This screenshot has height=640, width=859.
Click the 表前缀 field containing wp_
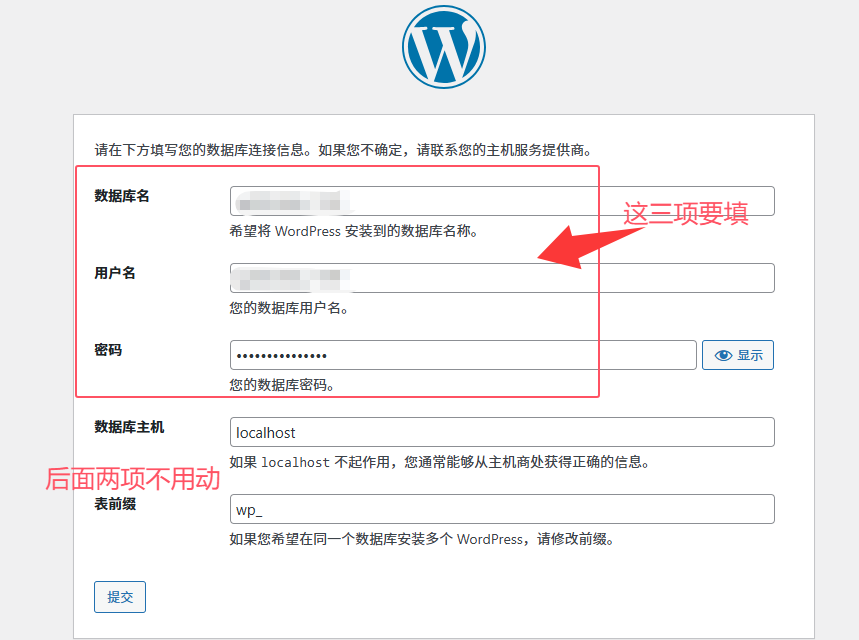[502, 509]
